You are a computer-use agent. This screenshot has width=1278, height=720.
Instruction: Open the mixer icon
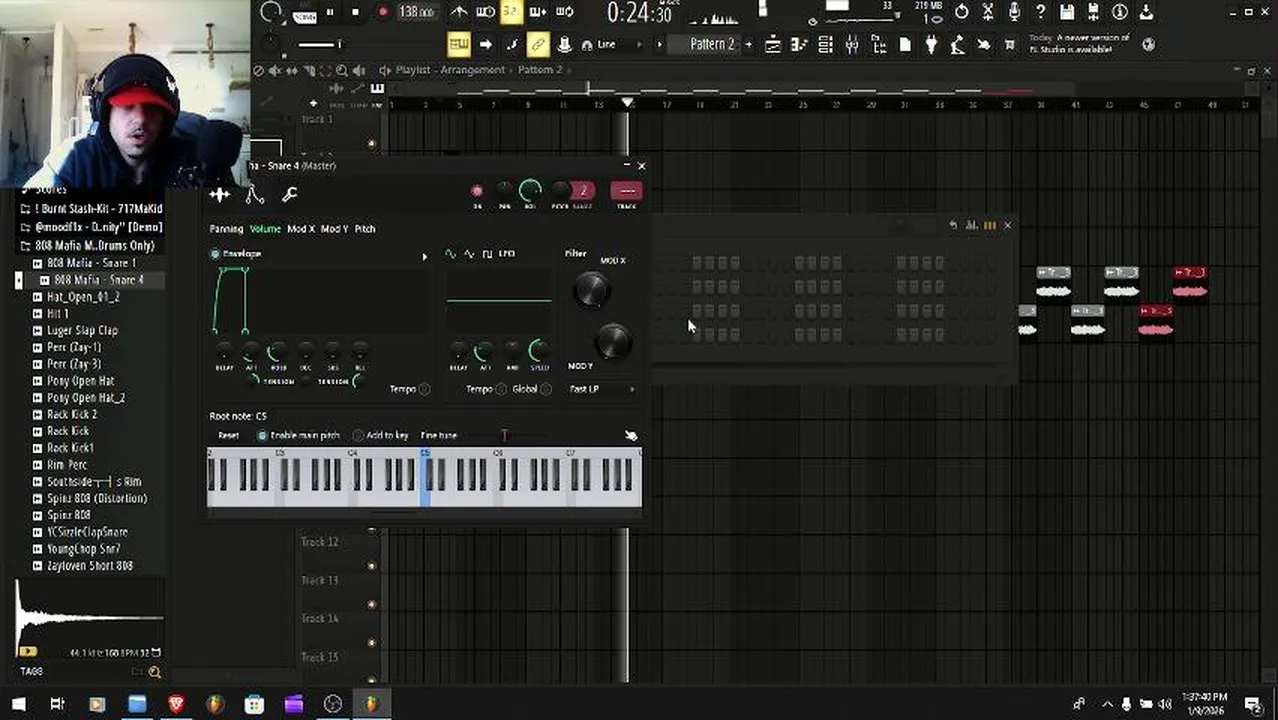coord(852,44)
